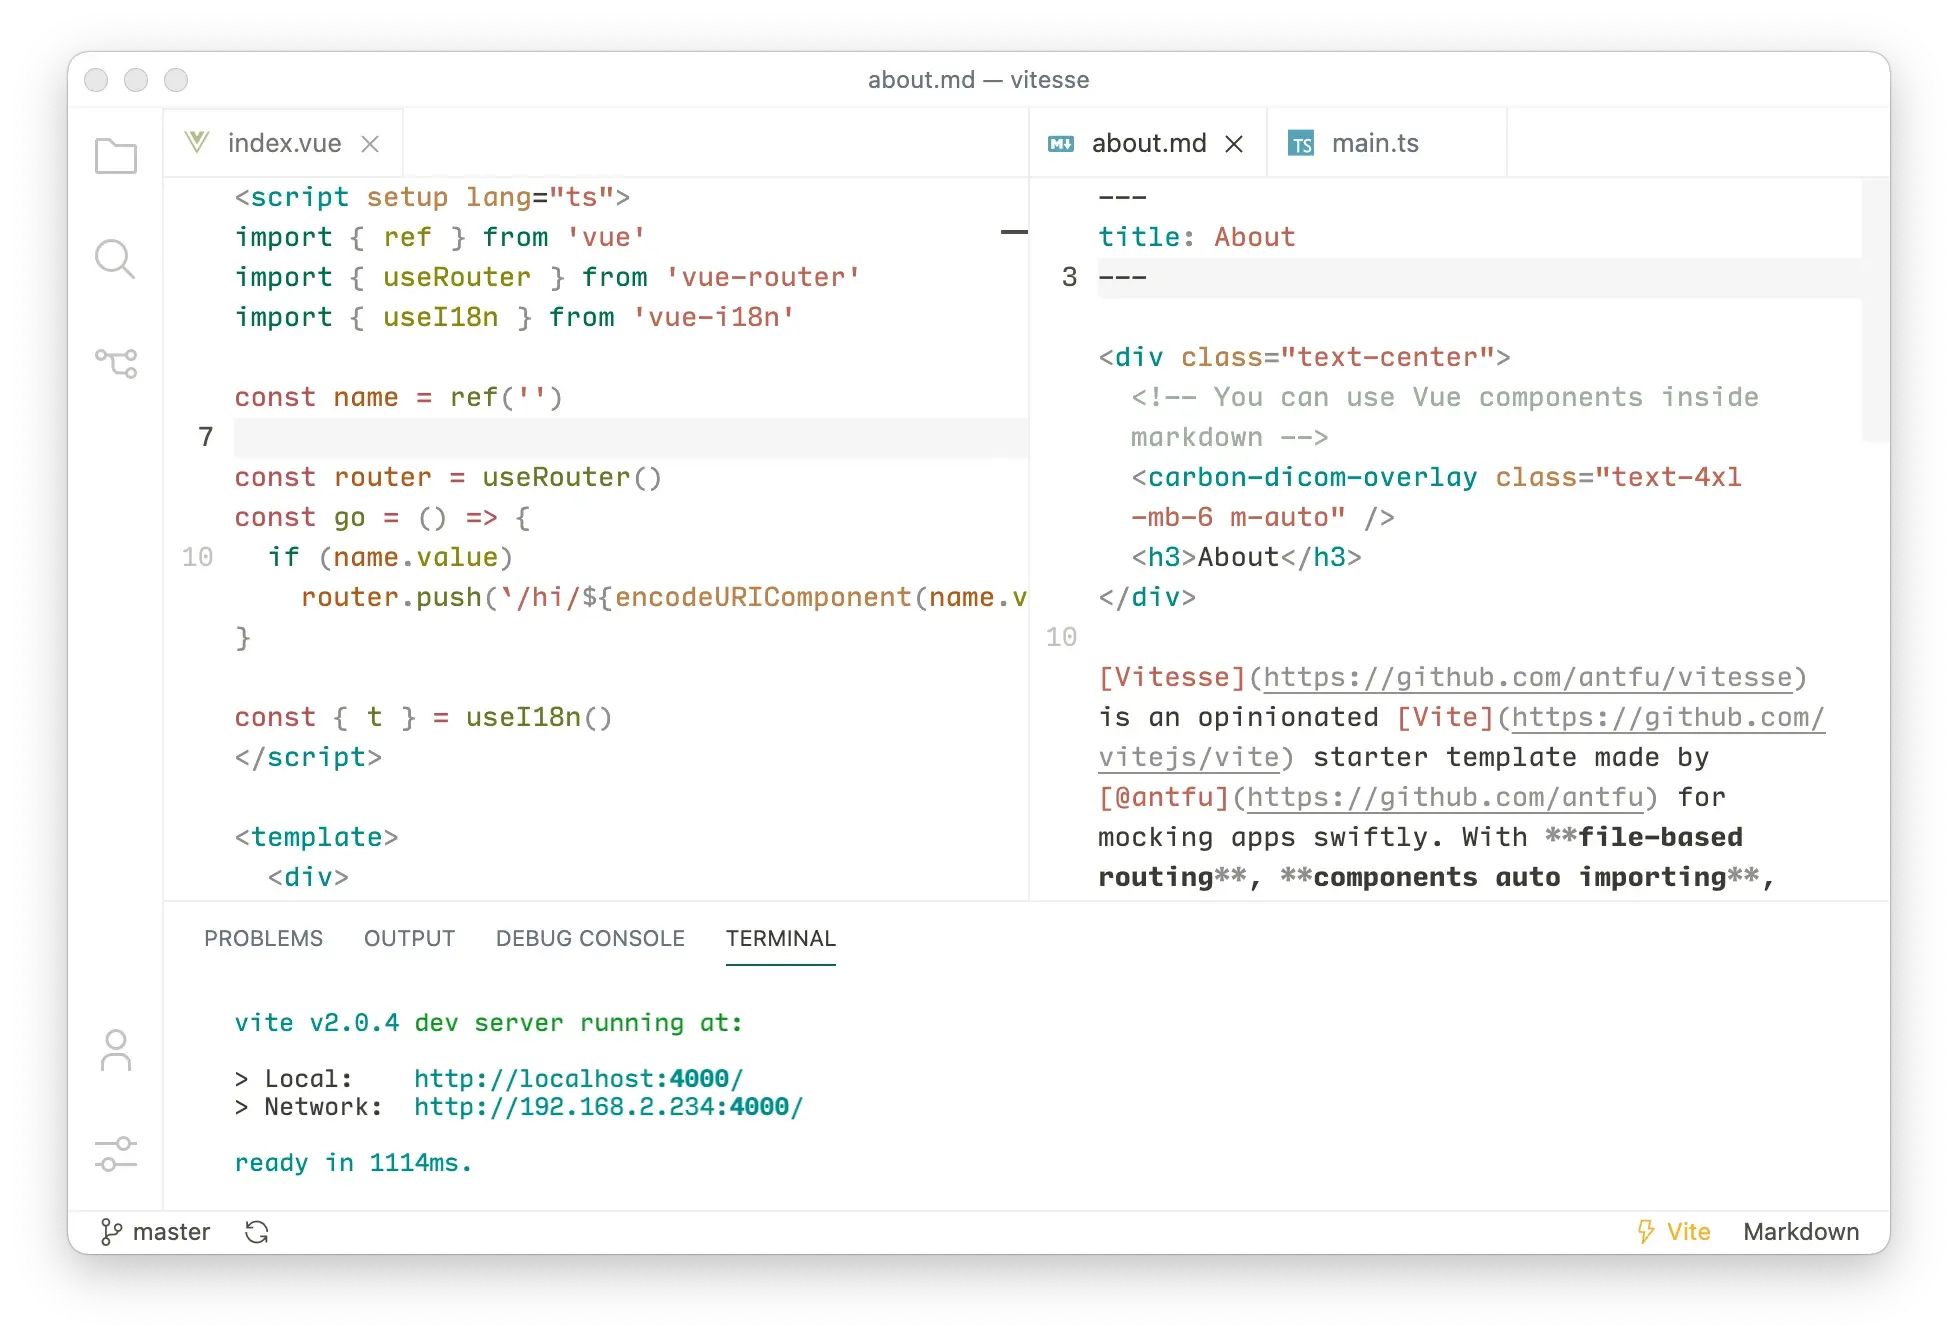Viewport: 1958px width, 1338px height.
Task: Open Accounts person icon
Action: pyautogui.click(x=116, y=1051)
